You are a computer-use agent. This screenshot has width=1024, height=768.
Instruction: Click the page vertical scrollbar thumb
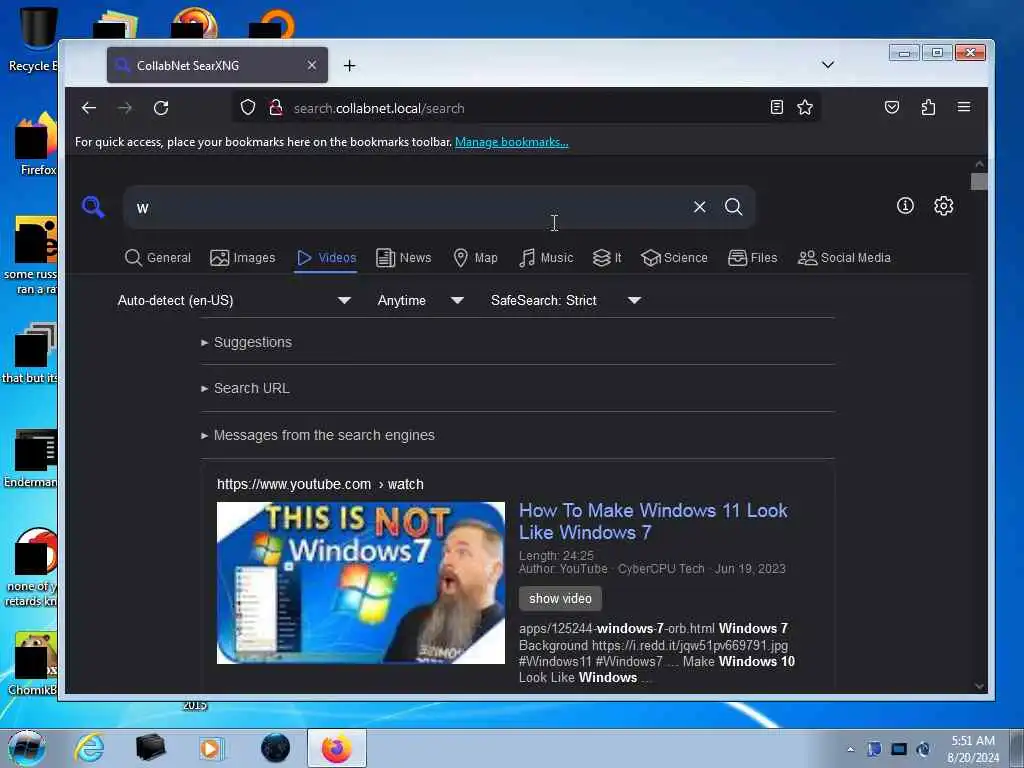[978, 182]
